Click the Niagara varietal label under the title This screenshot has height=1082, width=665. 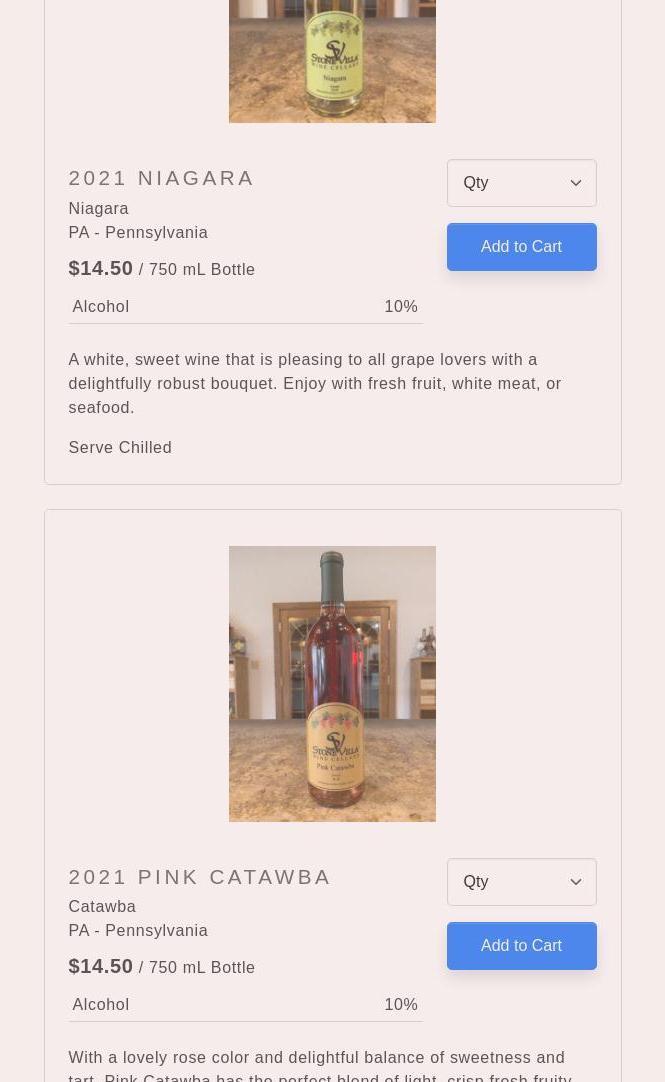(x=98, y=208)
